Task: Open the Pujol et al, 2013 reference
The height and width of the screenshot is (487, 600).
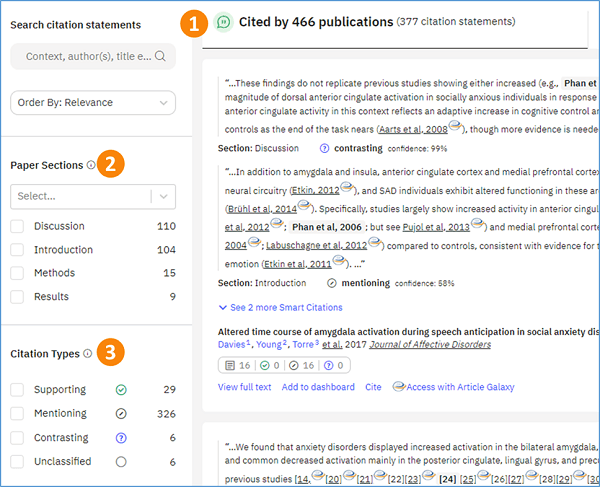Action: coord(436,227)
